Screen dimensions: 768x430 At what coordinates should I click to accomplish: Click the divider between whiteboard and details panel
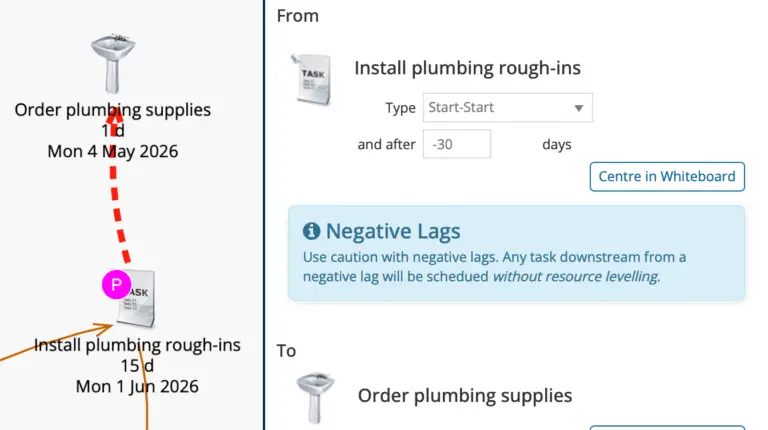265,215
